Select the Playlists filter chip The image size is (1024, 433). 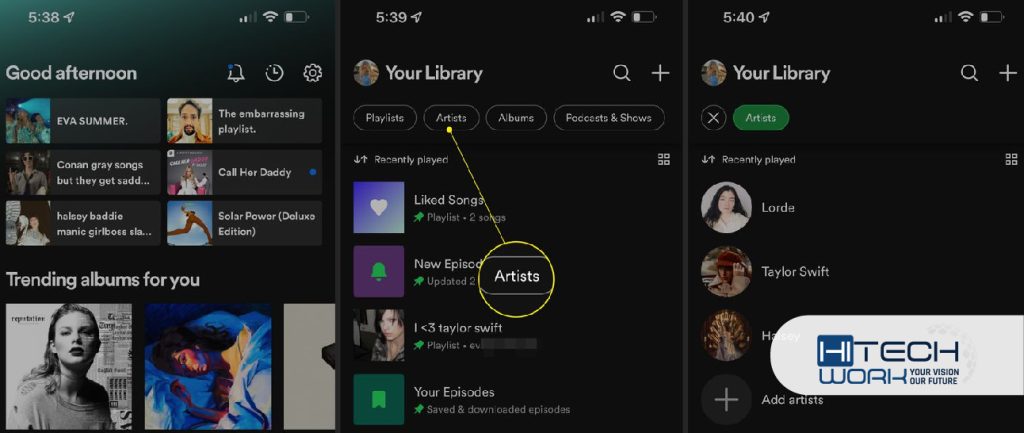(384, 118)
